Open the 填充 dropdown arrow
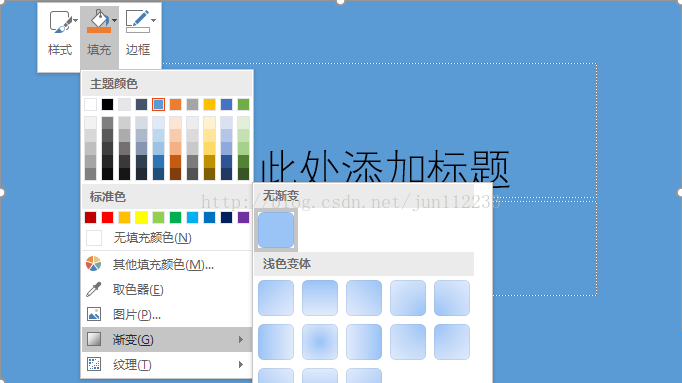 point(114,20)
